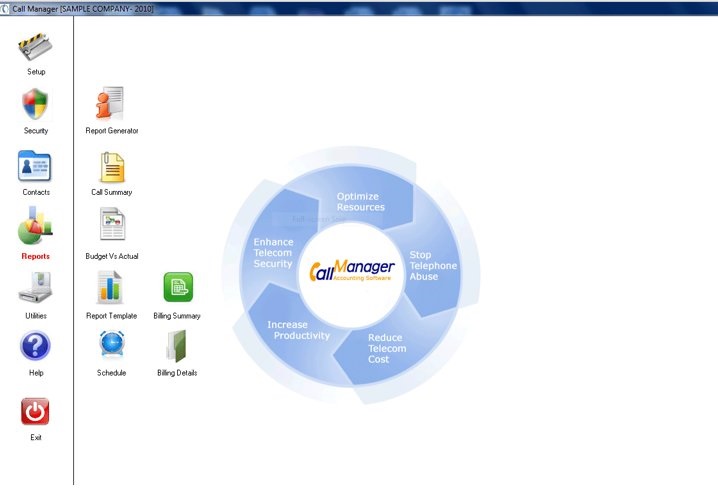Screen dimensions: 718x489
Task: Click the Security label
Action: pos(36,131)
